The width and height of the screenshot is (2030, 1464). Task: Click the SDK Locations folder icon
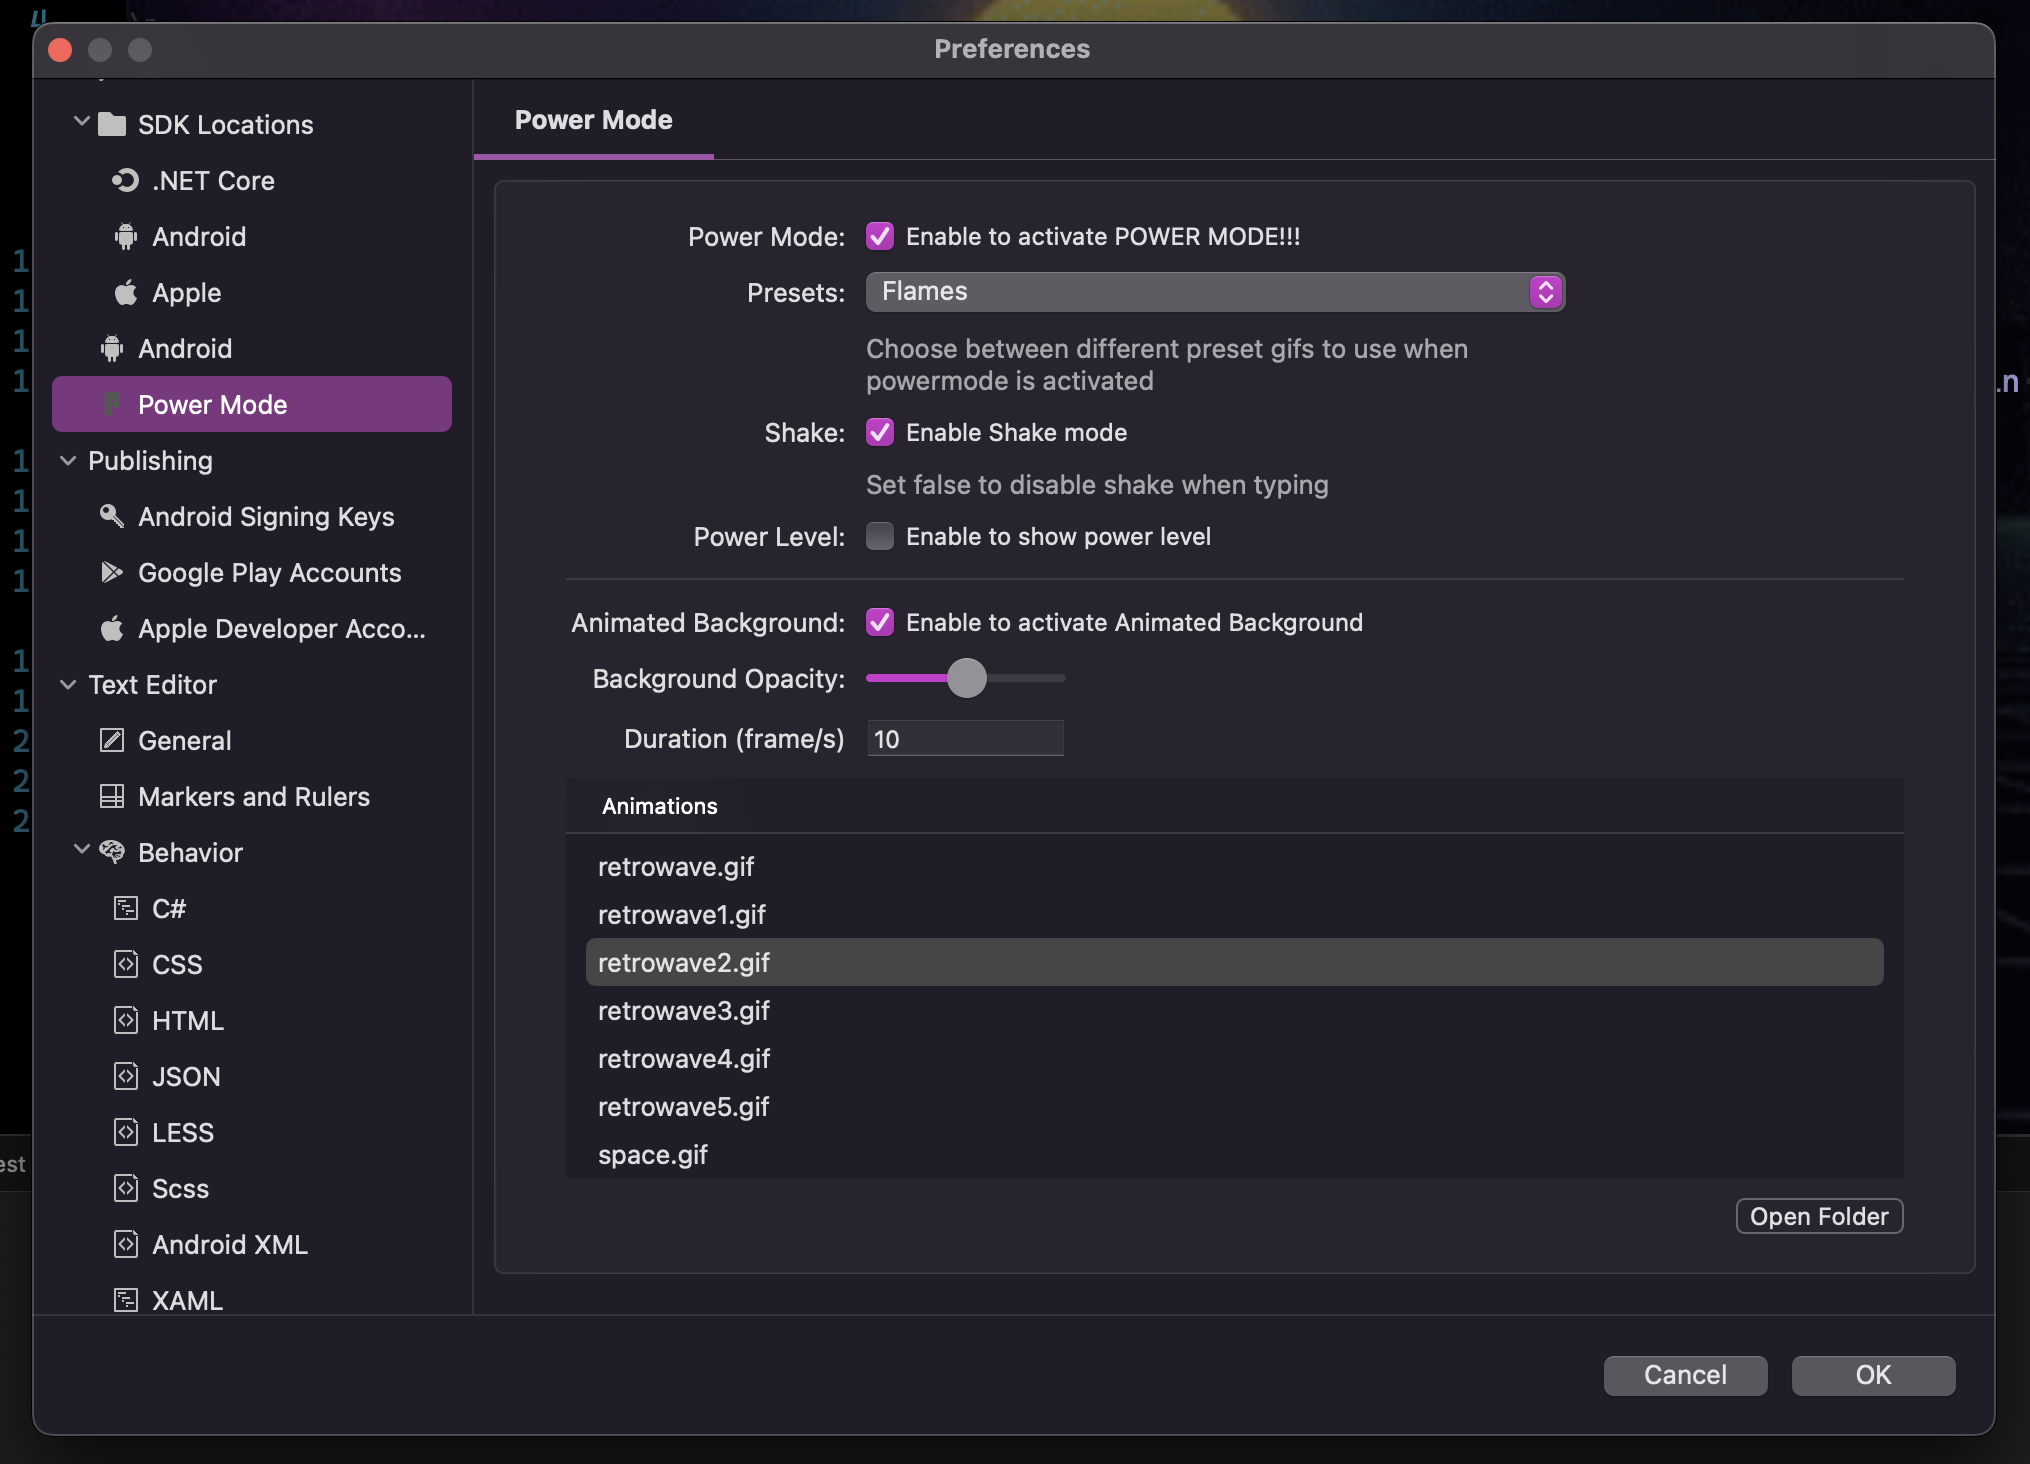tap(112, 125)
